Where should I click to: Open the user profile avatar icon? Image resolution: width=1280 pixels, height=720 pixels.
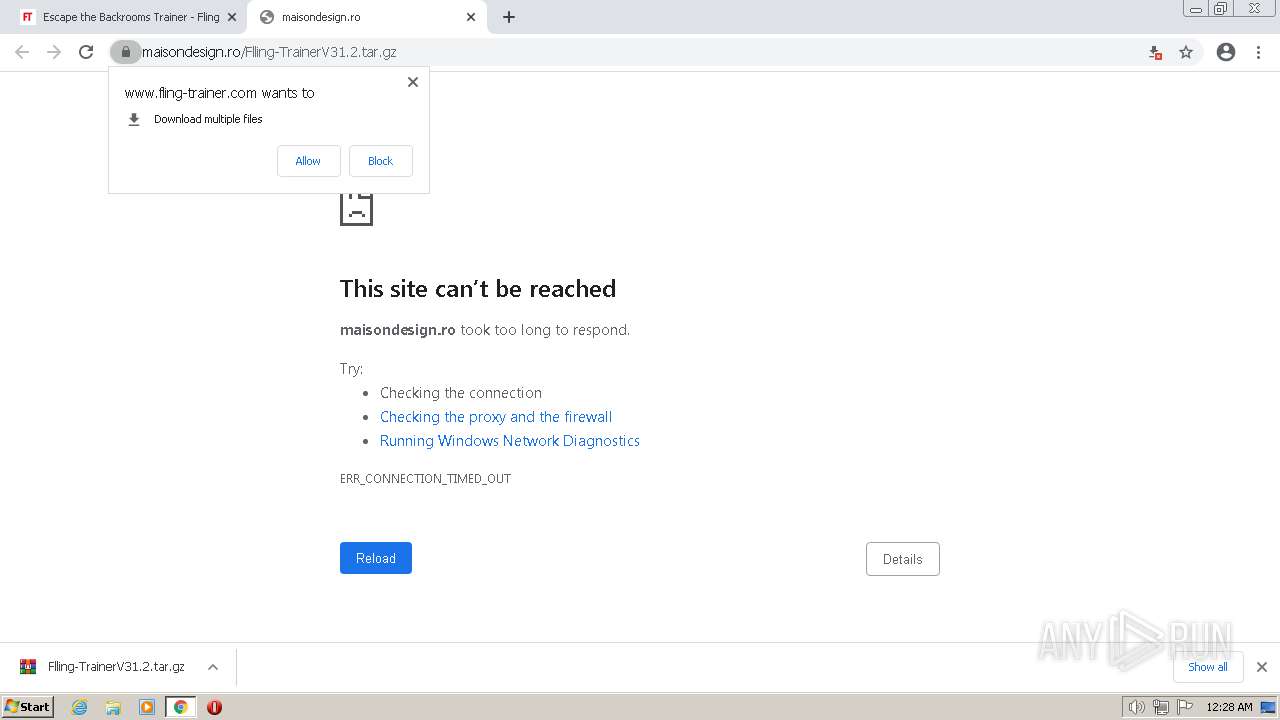1226,52
